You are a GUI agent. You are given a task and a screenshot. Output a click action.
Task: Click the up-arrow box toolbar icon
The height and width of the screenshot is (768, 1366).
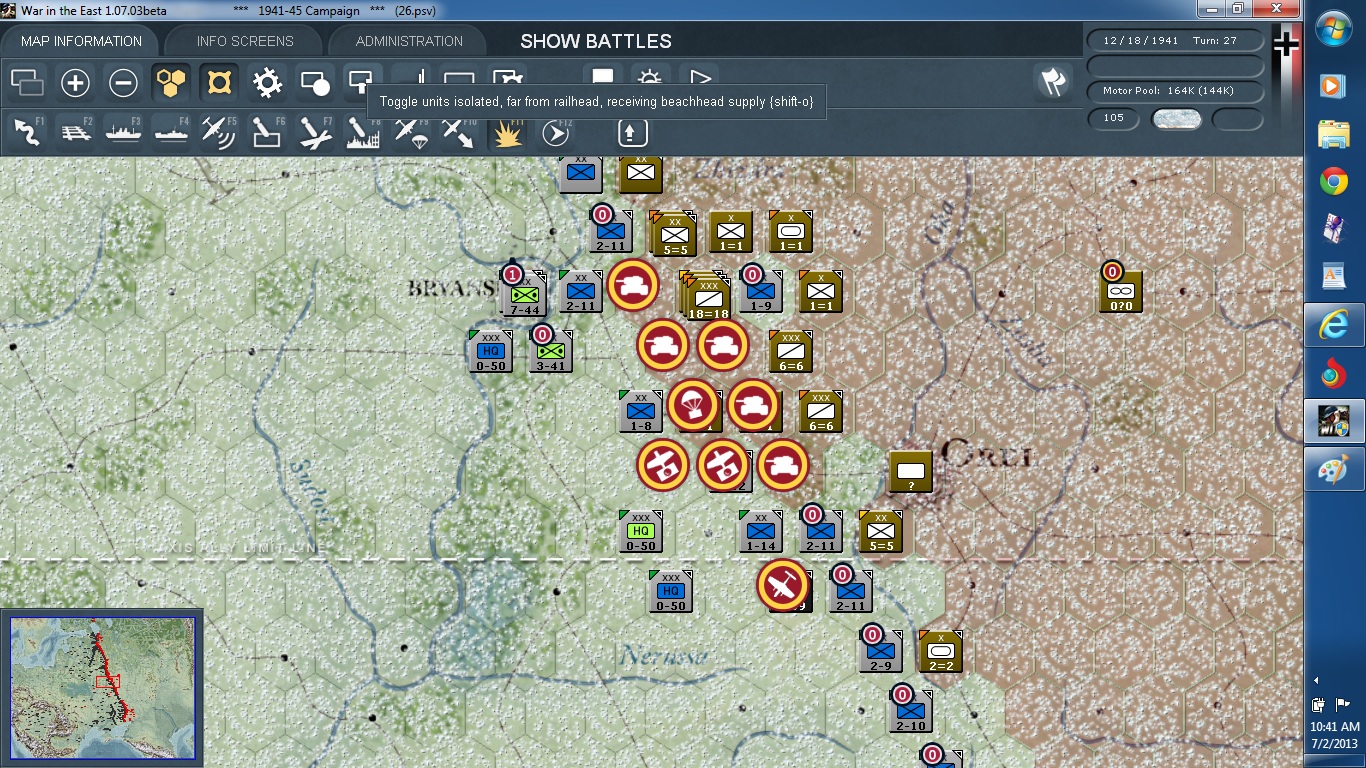pos(632,132)
